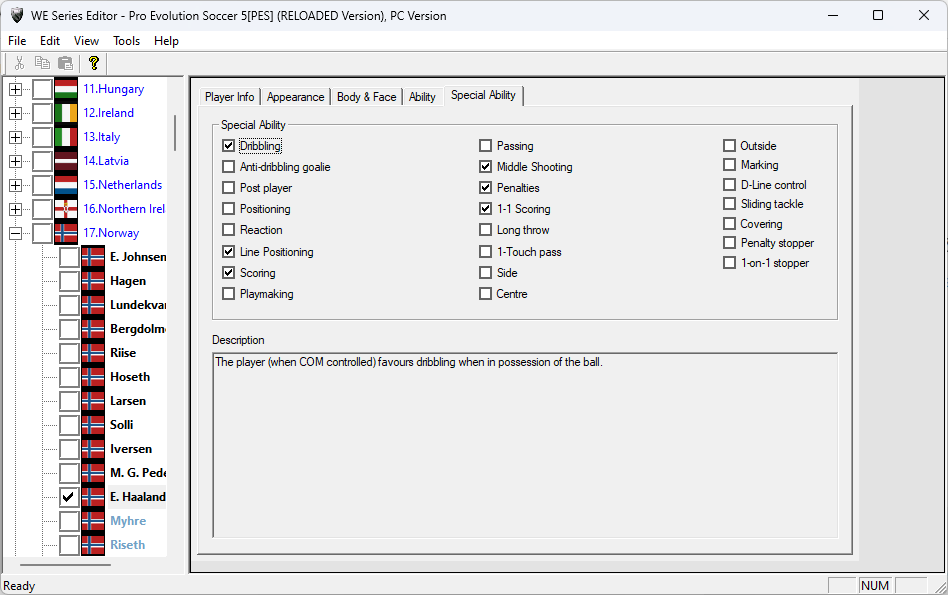Enable the 1-on-1 stopper checkbox

pos(730,263)
